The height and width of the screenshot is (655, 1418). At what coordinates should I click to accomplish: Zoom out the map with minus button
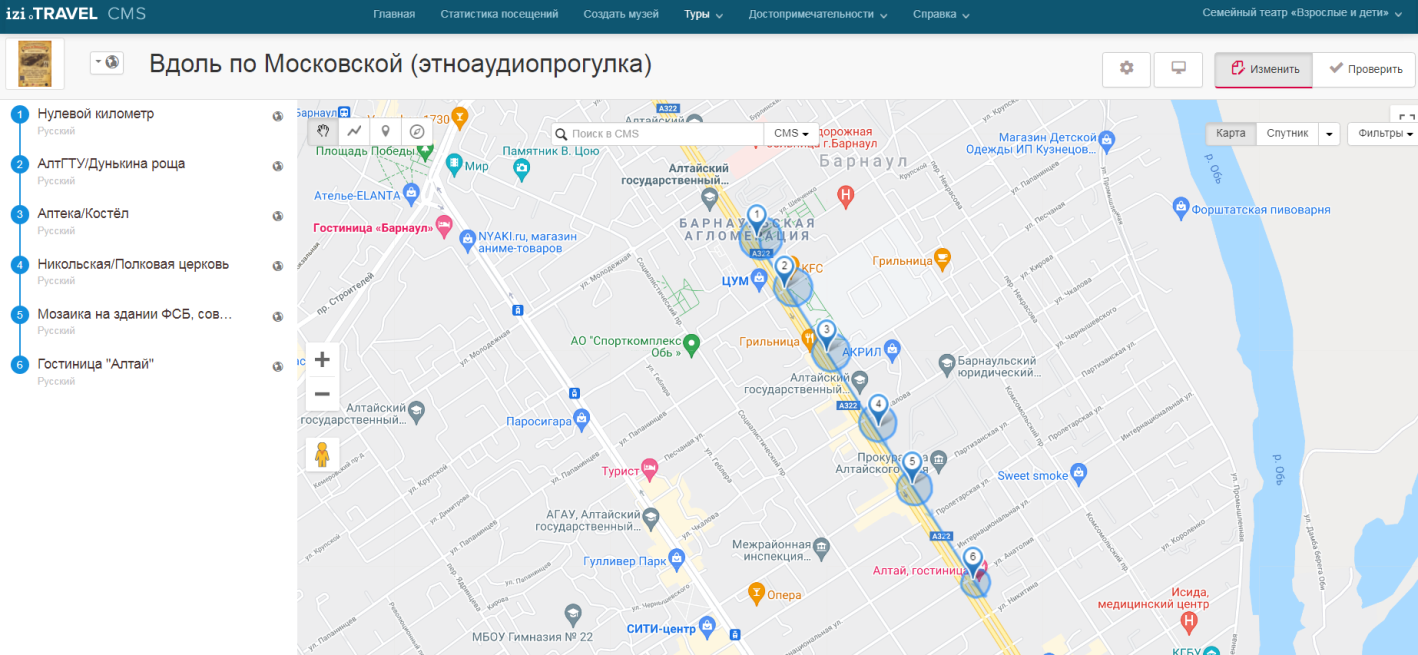click(322, 394)
